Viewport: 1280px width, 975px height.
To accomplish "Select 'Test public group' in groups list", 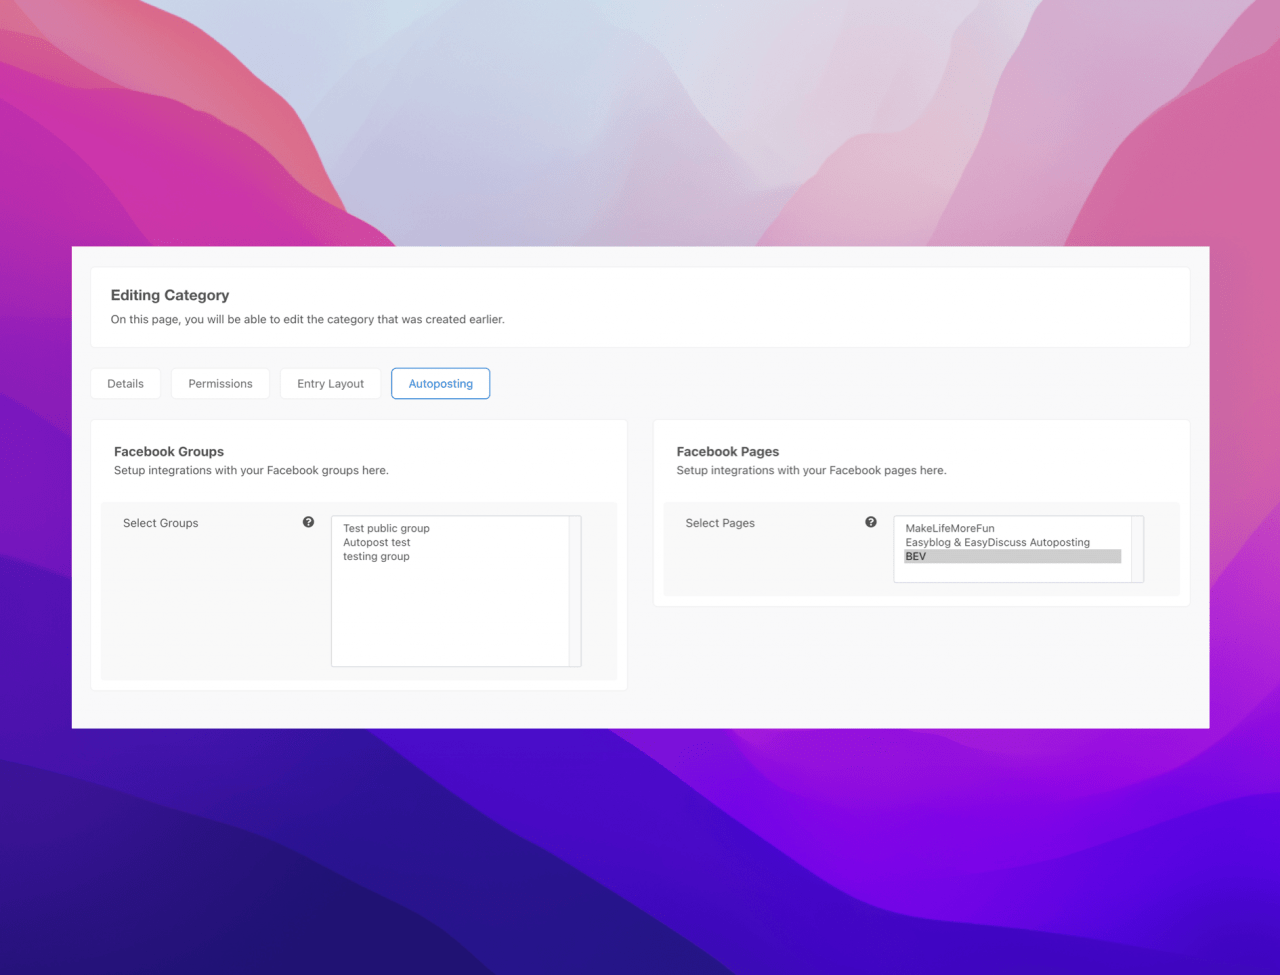I will [x=386, y=528].
